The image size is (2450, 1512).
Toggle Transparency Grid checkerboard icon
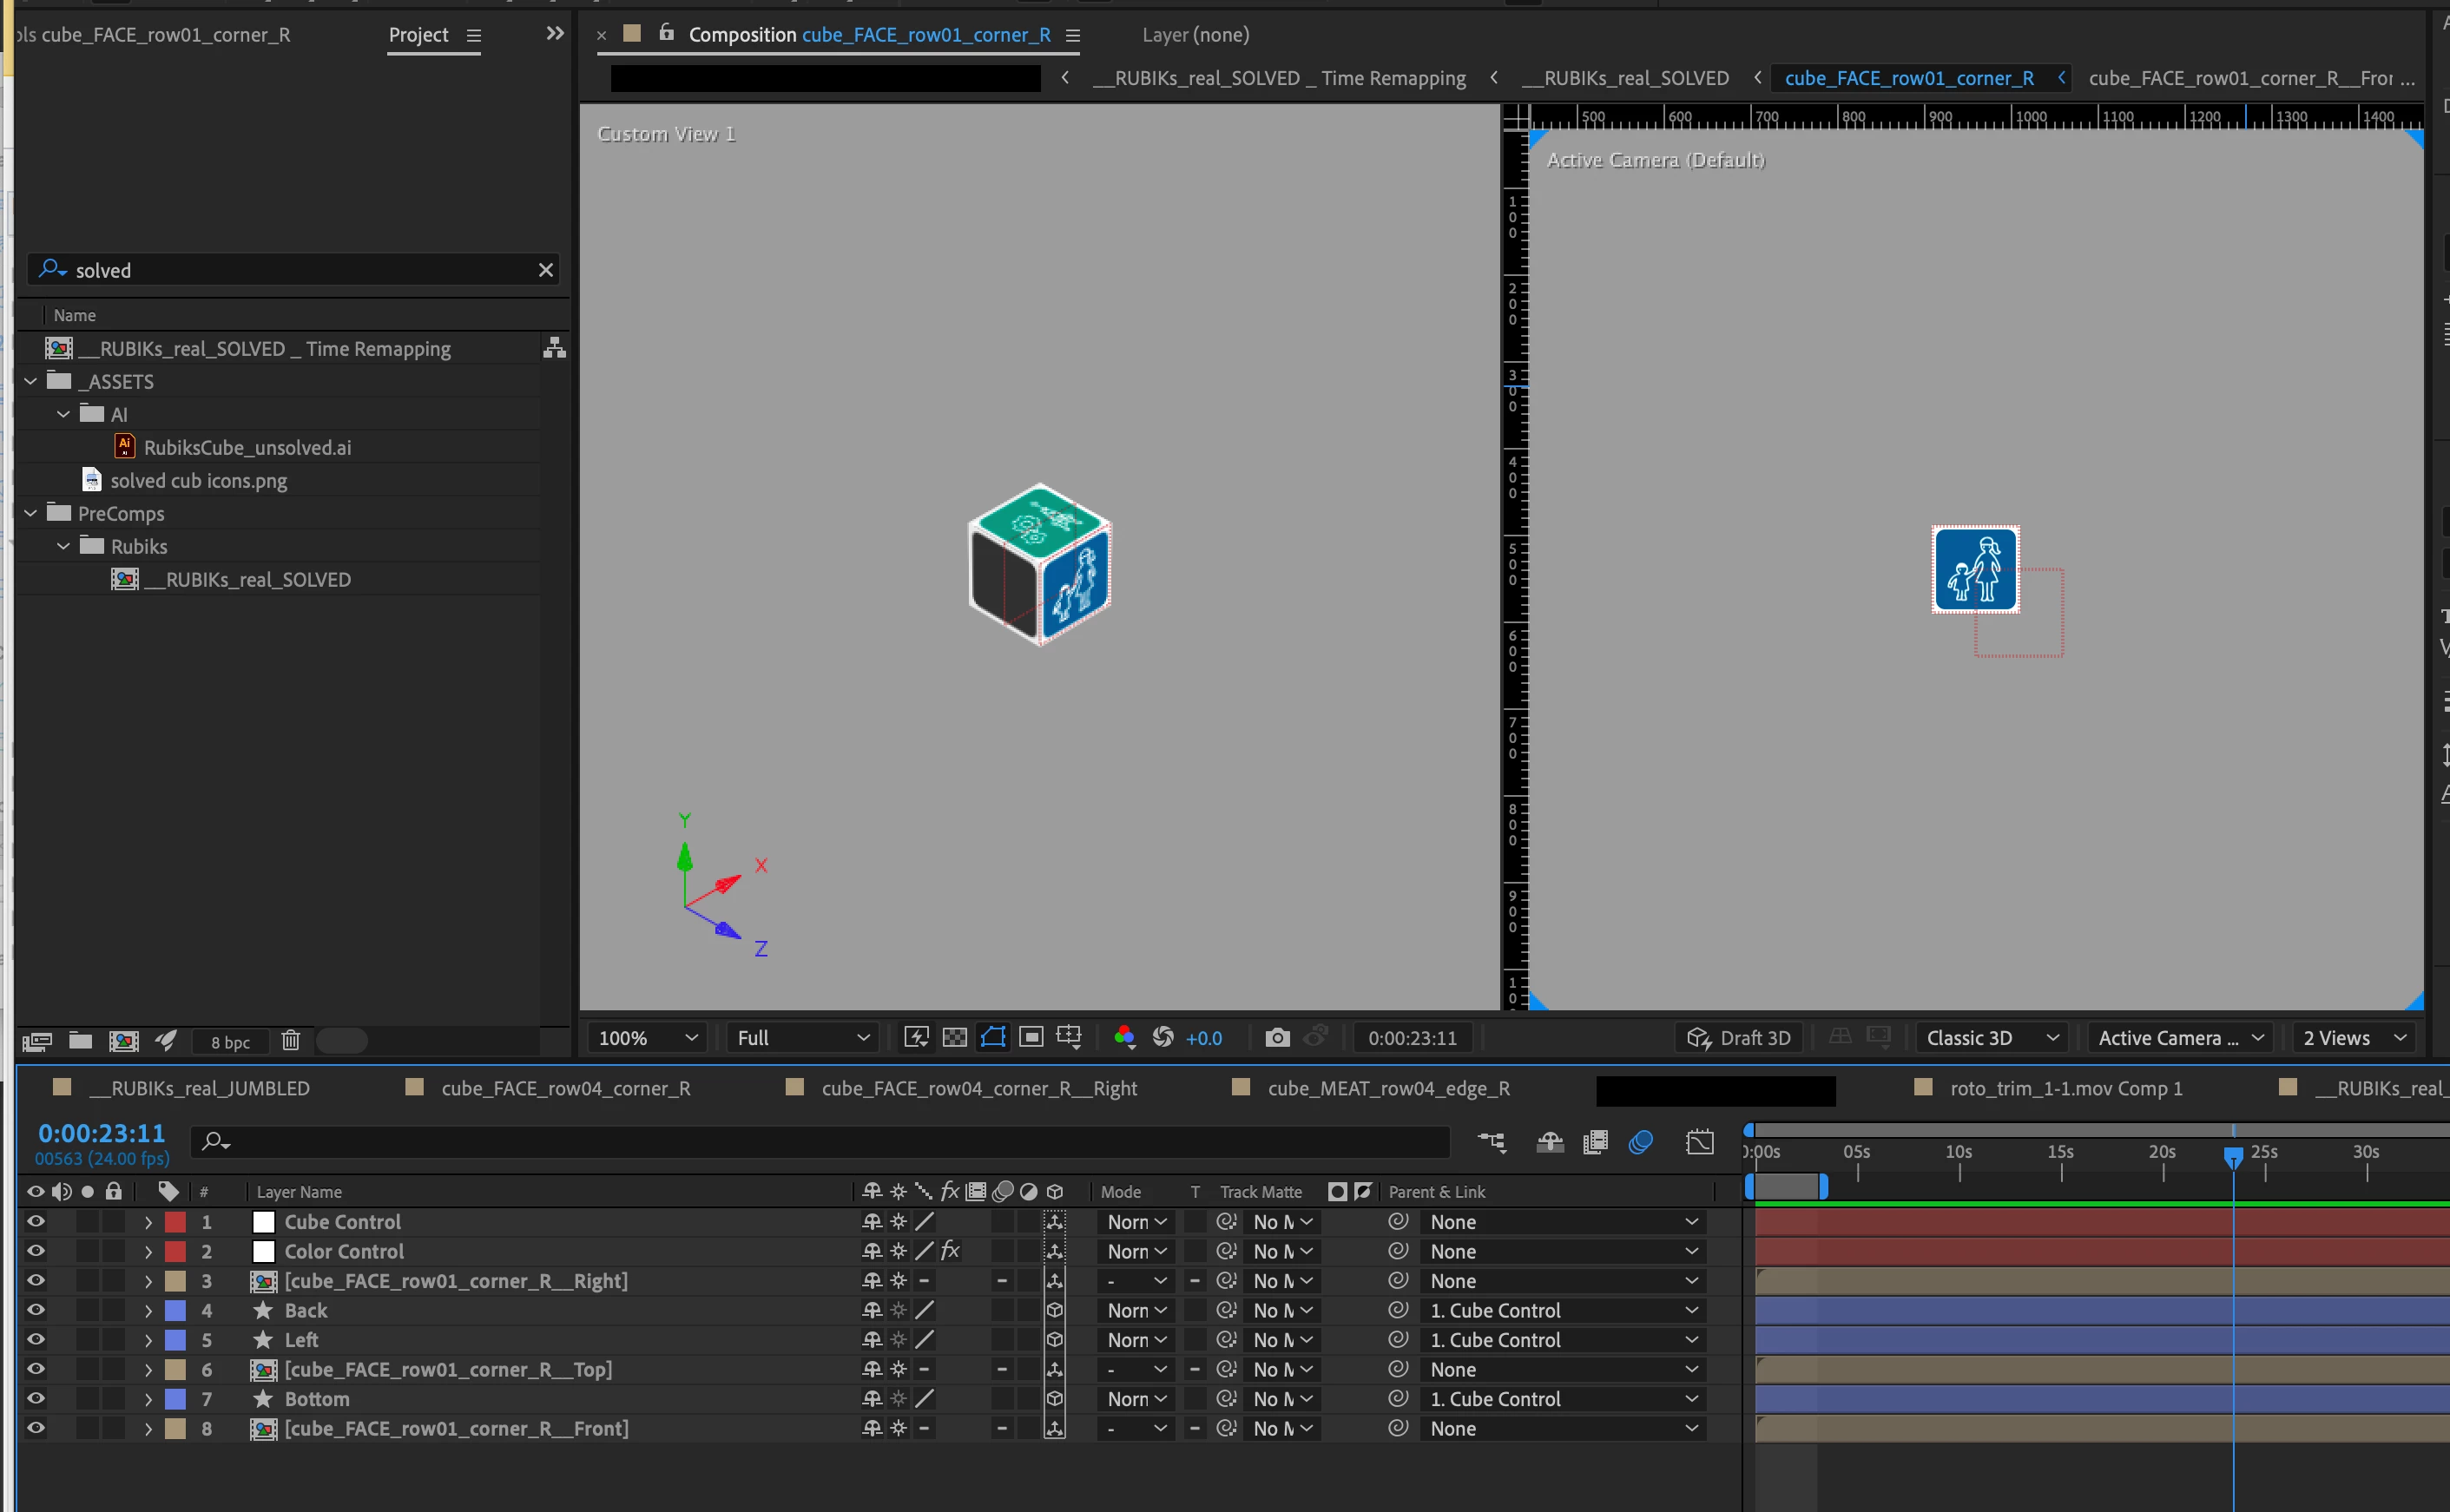954,1037
